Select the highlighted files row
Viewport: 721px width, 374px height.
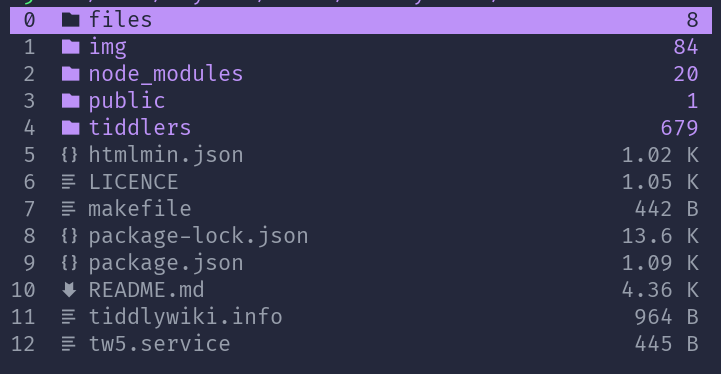(361, 20)
